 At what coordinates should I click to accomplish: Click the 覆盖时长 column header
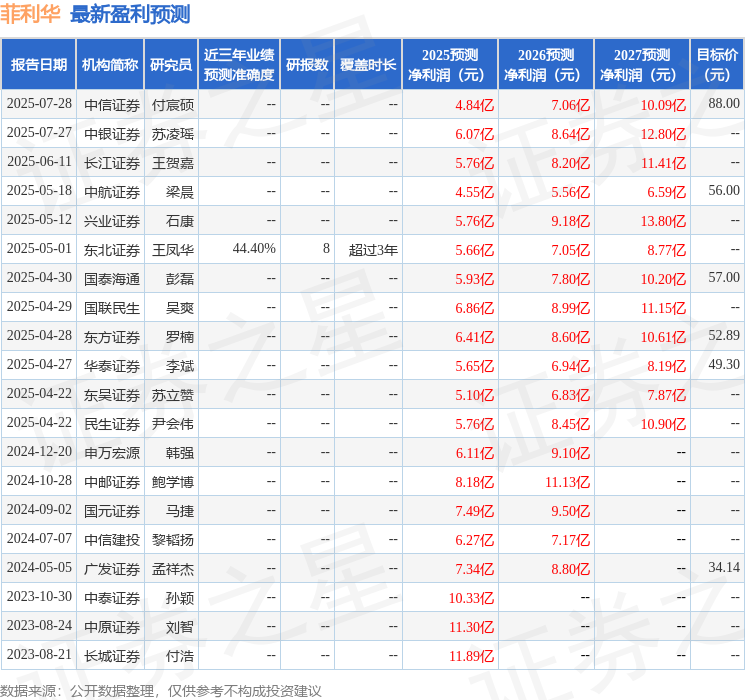click(x=368, y=65)
